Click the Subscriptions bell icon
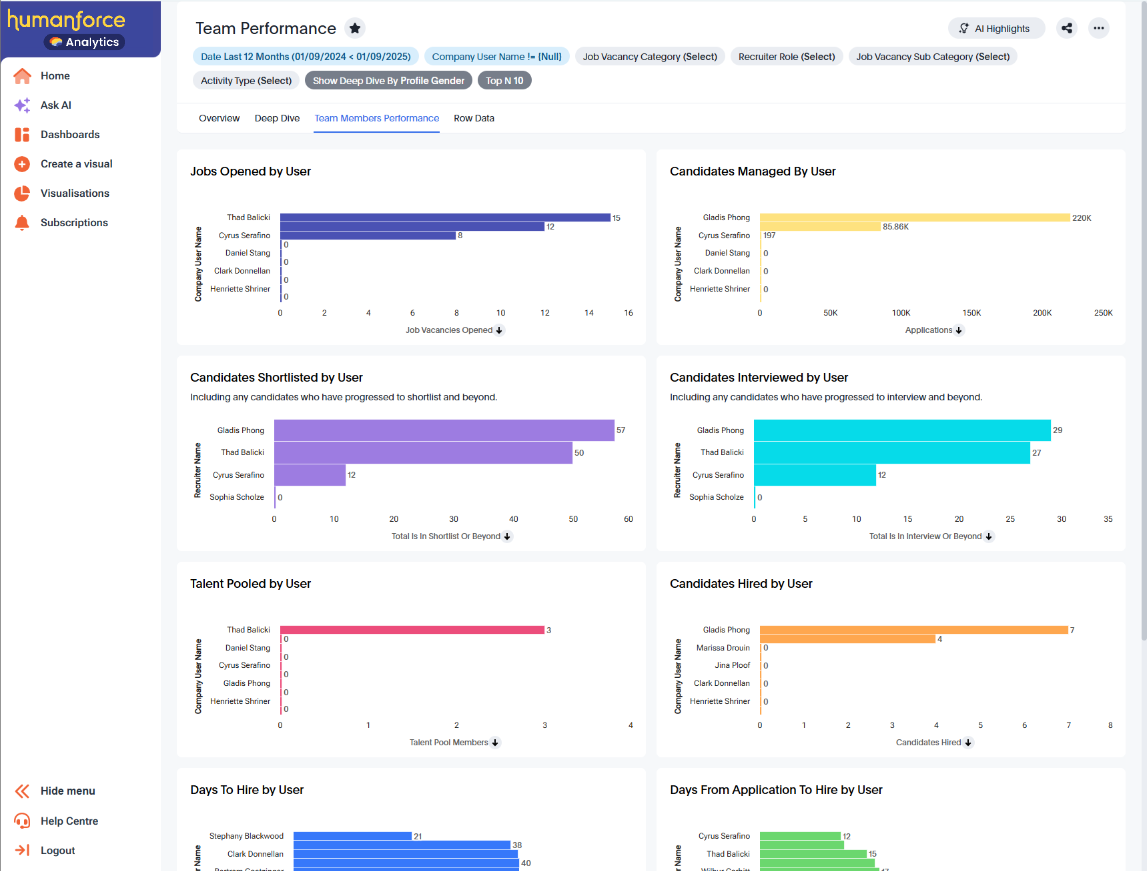 [22, 223]
